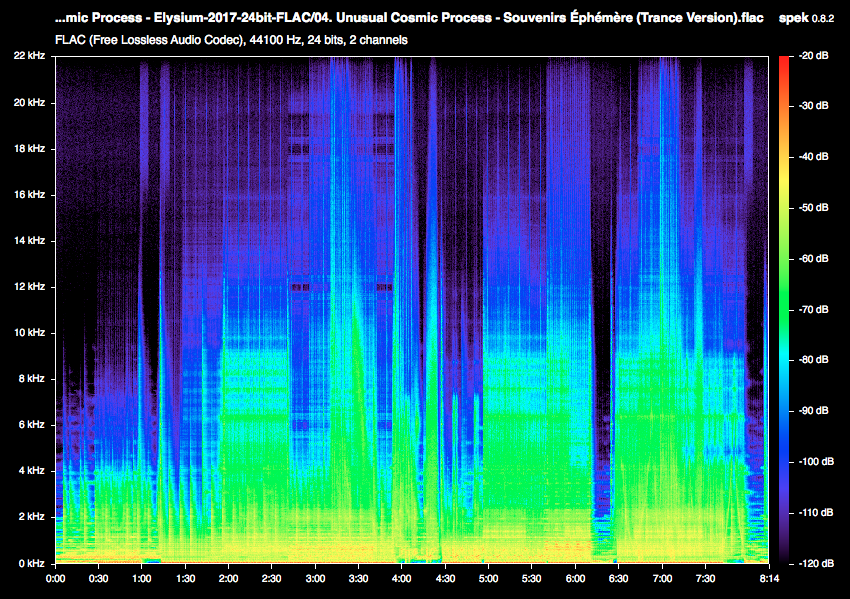Click the -120 dB legend label

(x=816, y=563)
